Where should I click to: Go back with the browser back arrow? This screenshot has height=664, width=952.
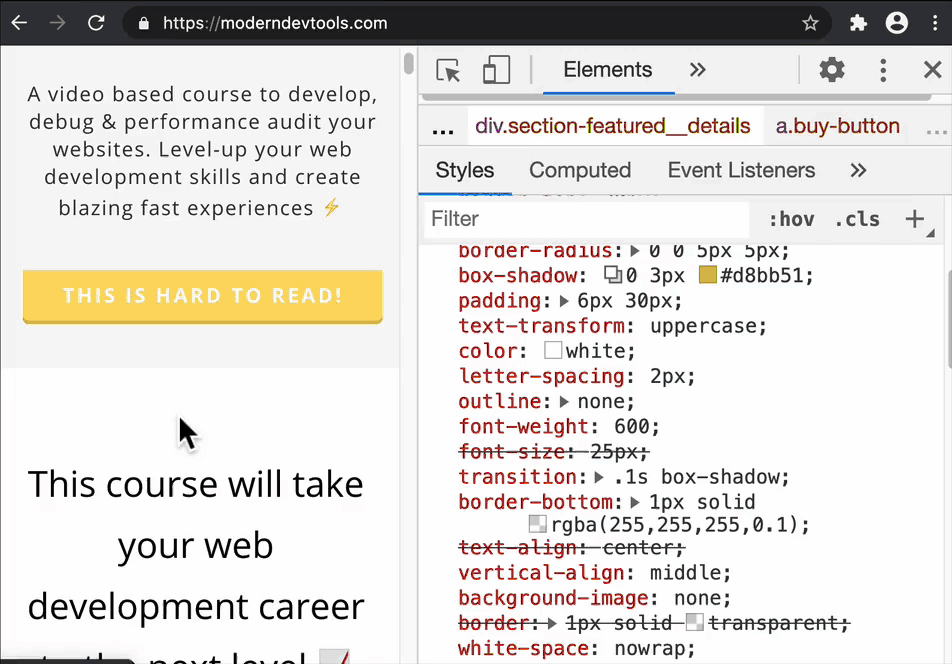pyautogui.click(x=19, y=23)
